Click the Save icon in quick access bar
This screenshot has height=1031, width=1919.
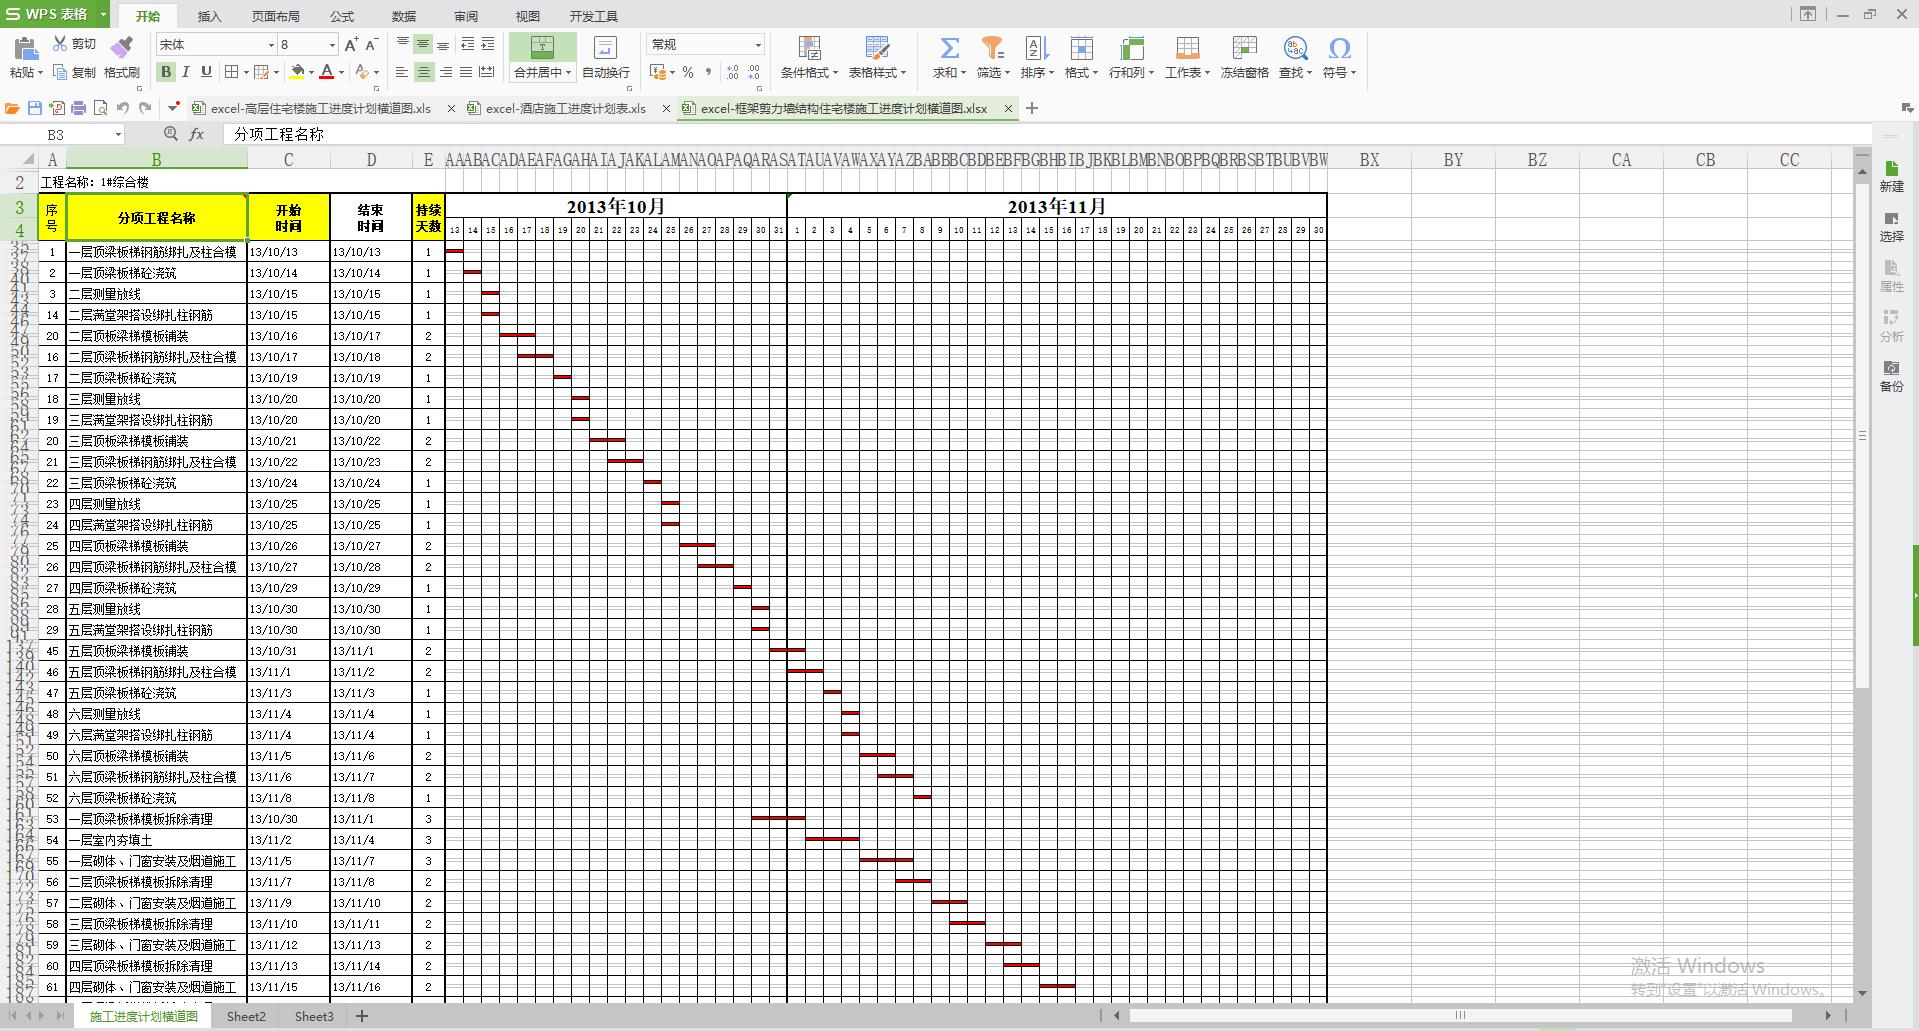point(35,108)
